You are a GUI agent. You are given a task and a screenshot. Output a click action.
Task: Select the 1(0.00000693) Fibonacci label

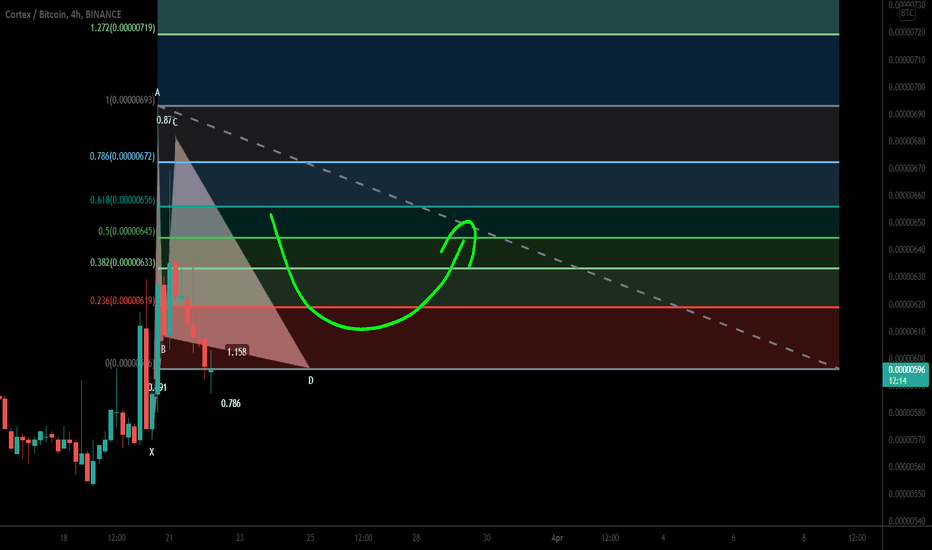coord(130,100)
